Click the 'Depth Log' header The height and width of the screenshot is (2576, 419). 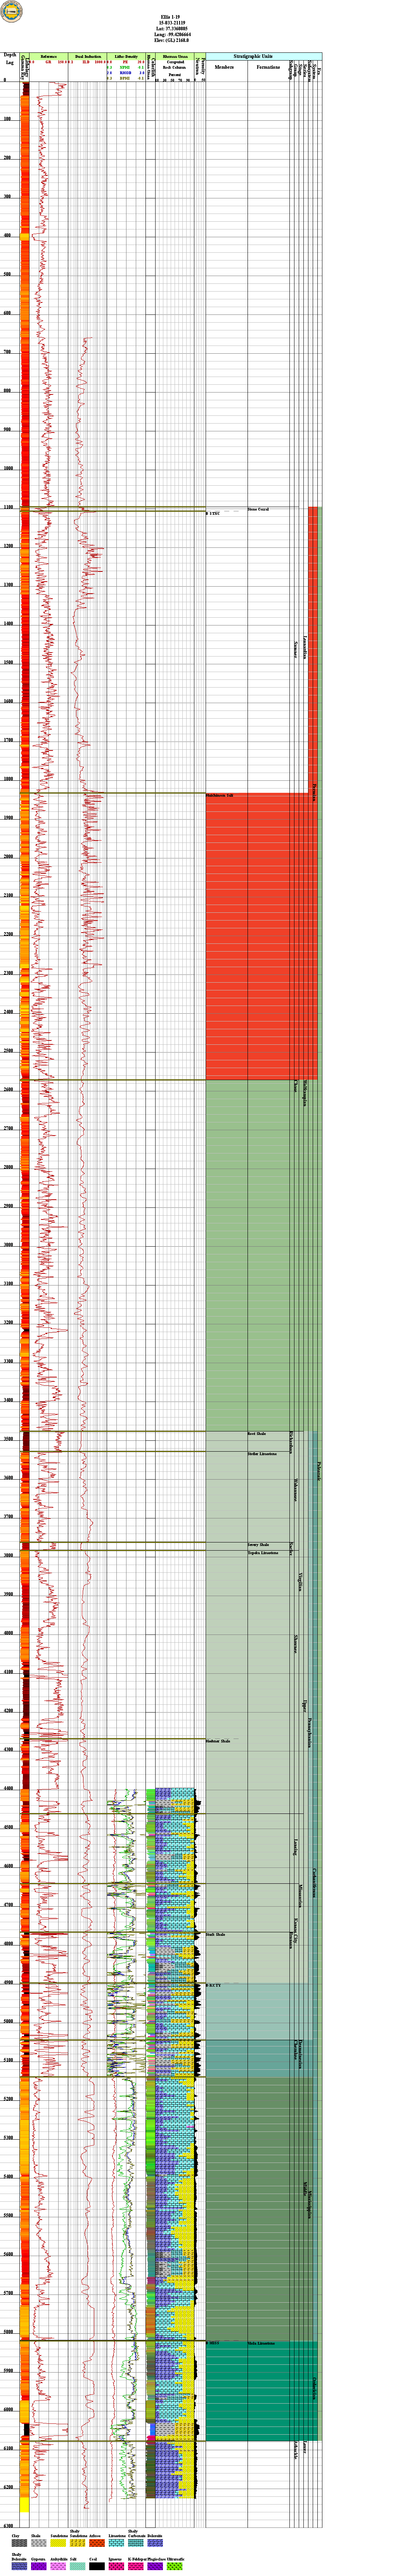click(x=10, y=59)
